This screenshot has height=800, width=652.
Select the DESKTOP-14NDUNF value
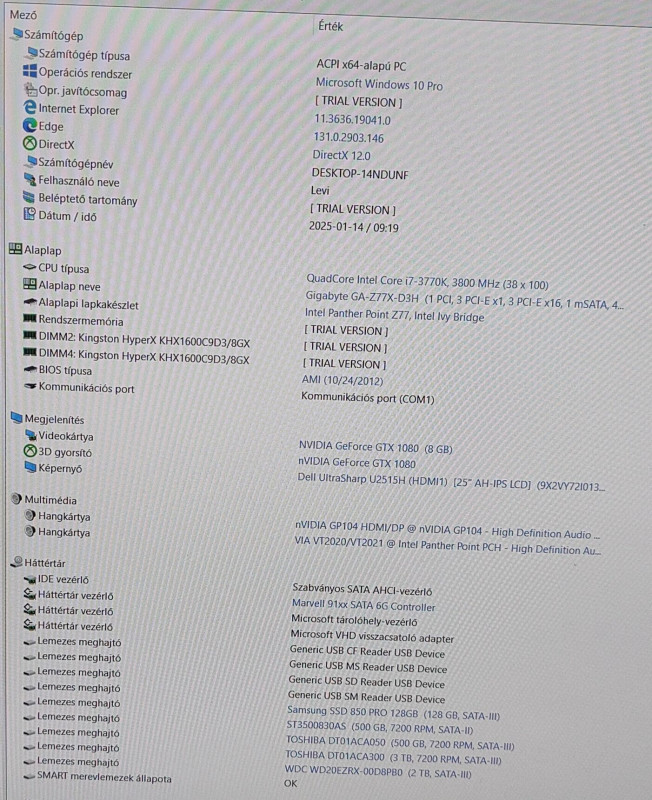click(360, 174)
